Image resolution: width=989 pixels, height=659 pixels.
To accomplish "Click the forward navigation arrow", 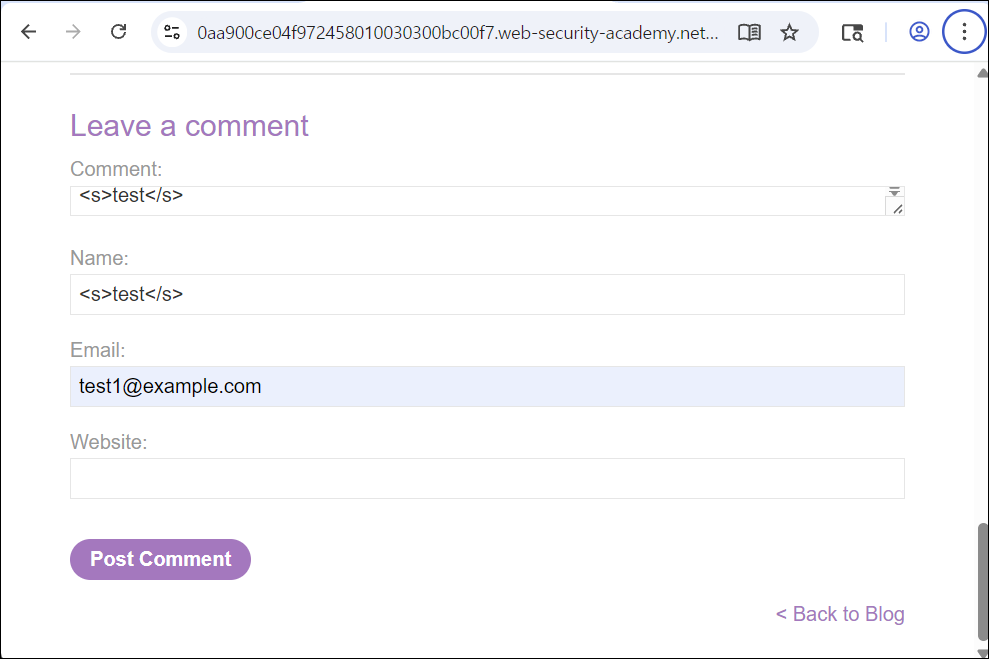I will click(x=73, y=32).
